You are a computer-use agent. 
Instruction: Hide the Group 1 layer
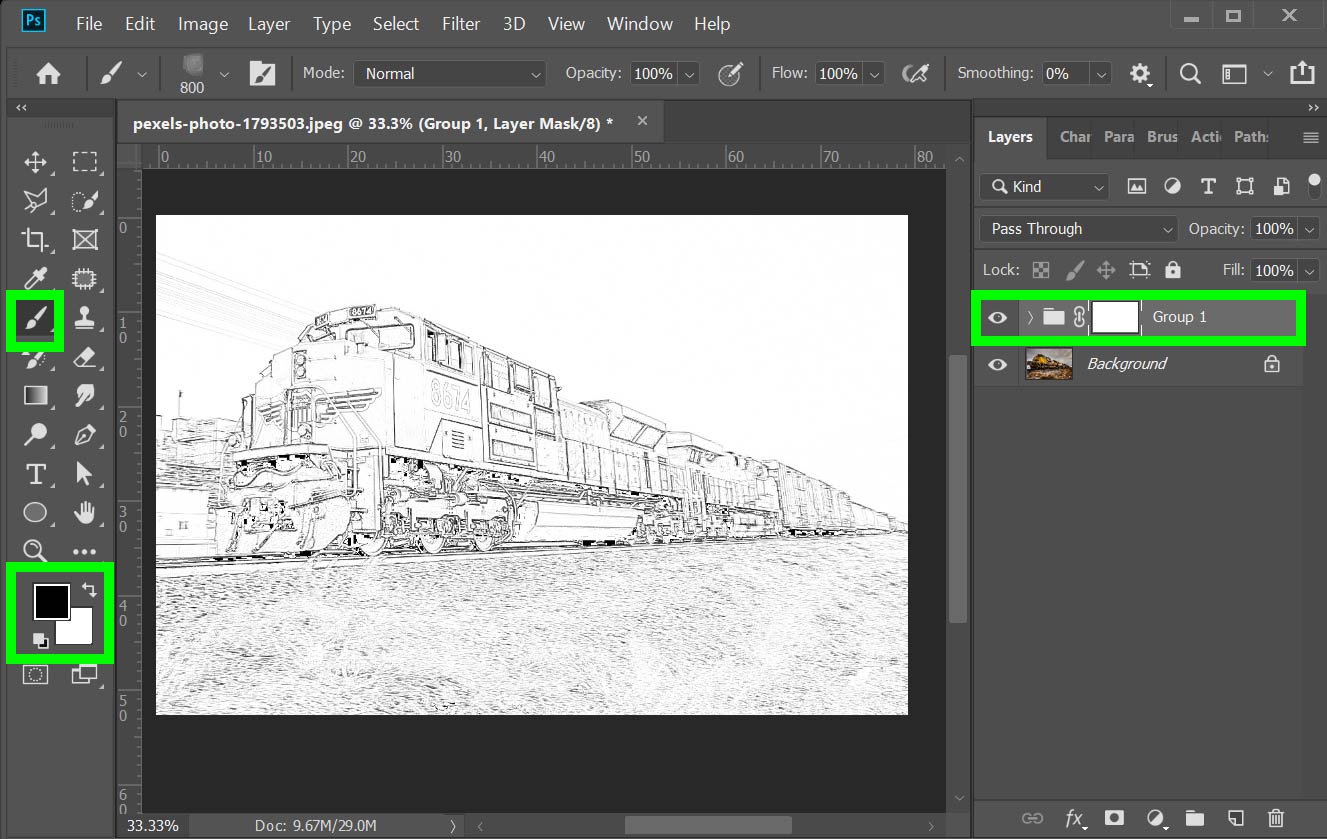click(997, 317)
